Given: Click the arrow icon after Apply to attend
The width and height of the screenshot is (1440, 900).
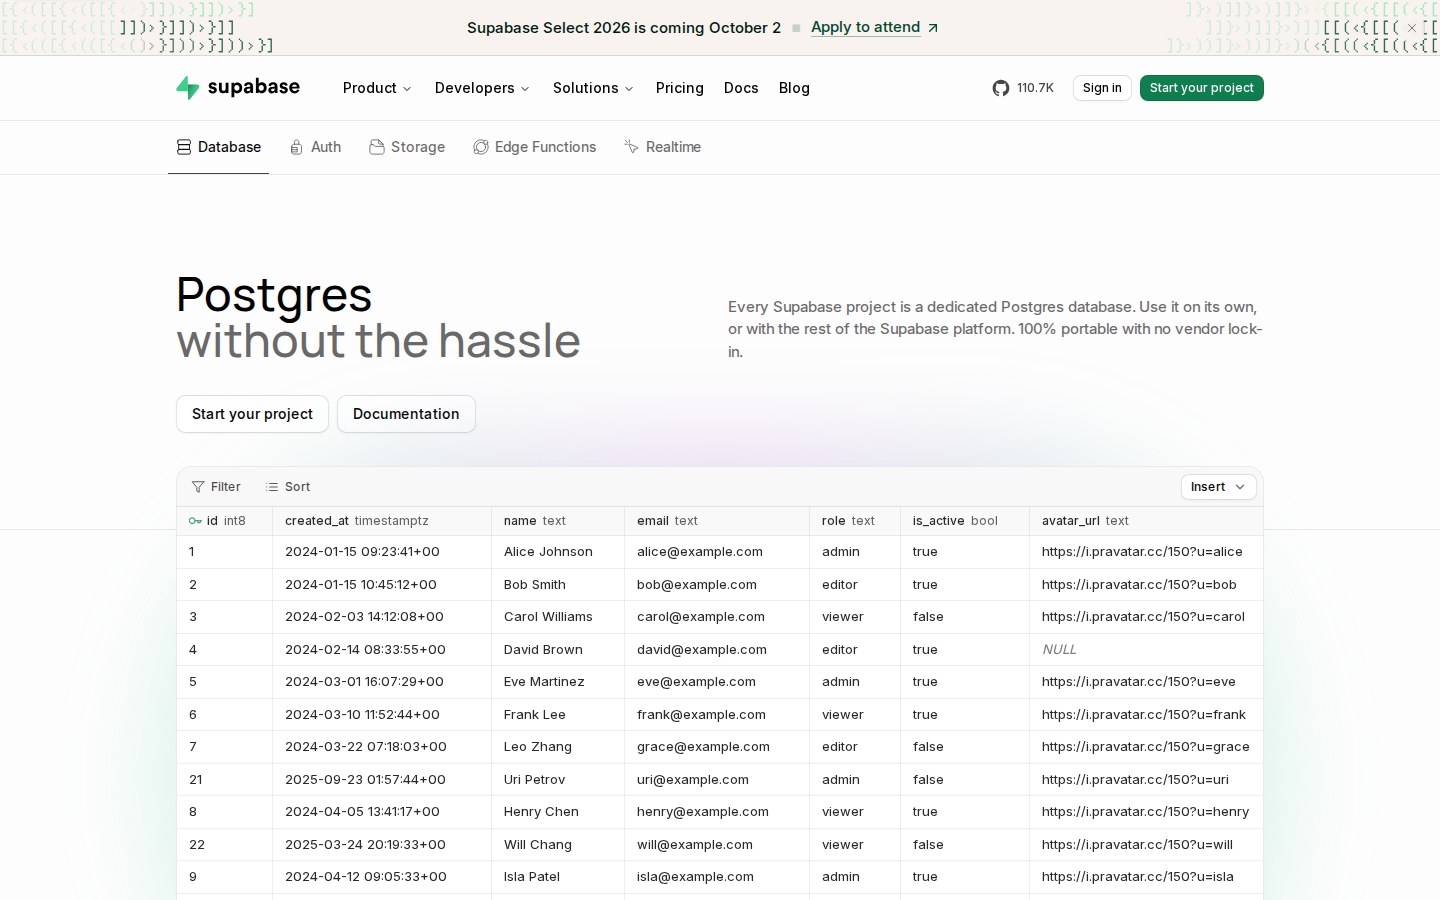Looking at the screenshot, I should [x=933, y=28].
